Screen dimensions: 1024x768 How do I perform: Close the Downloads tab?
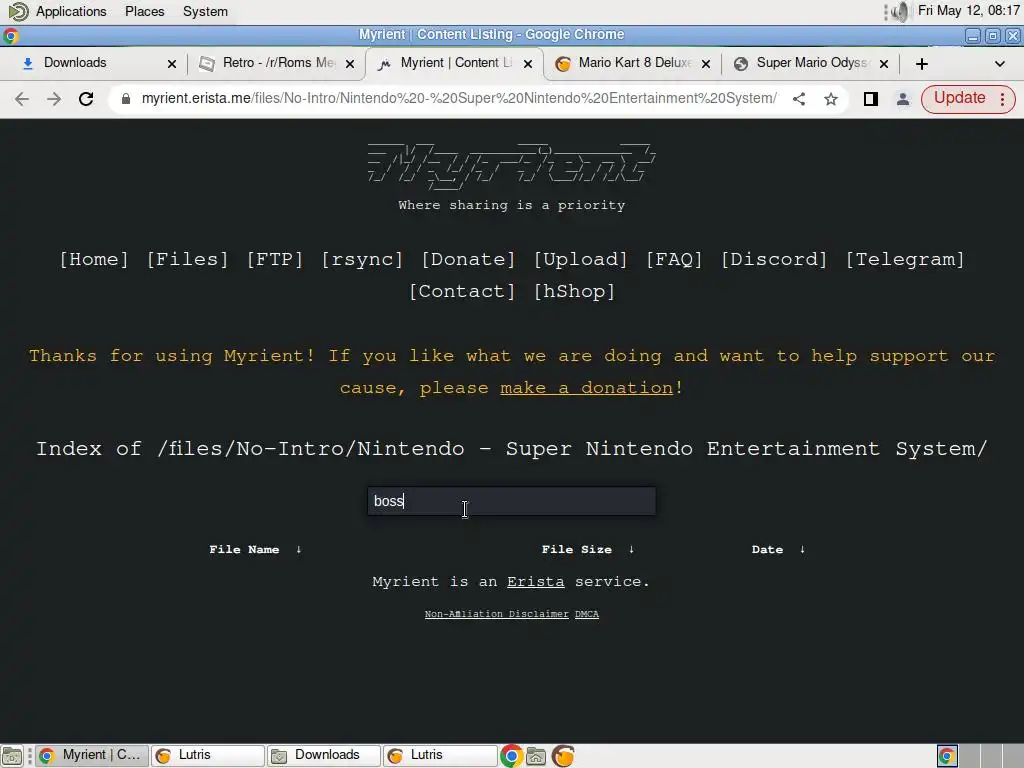(172, 63)
